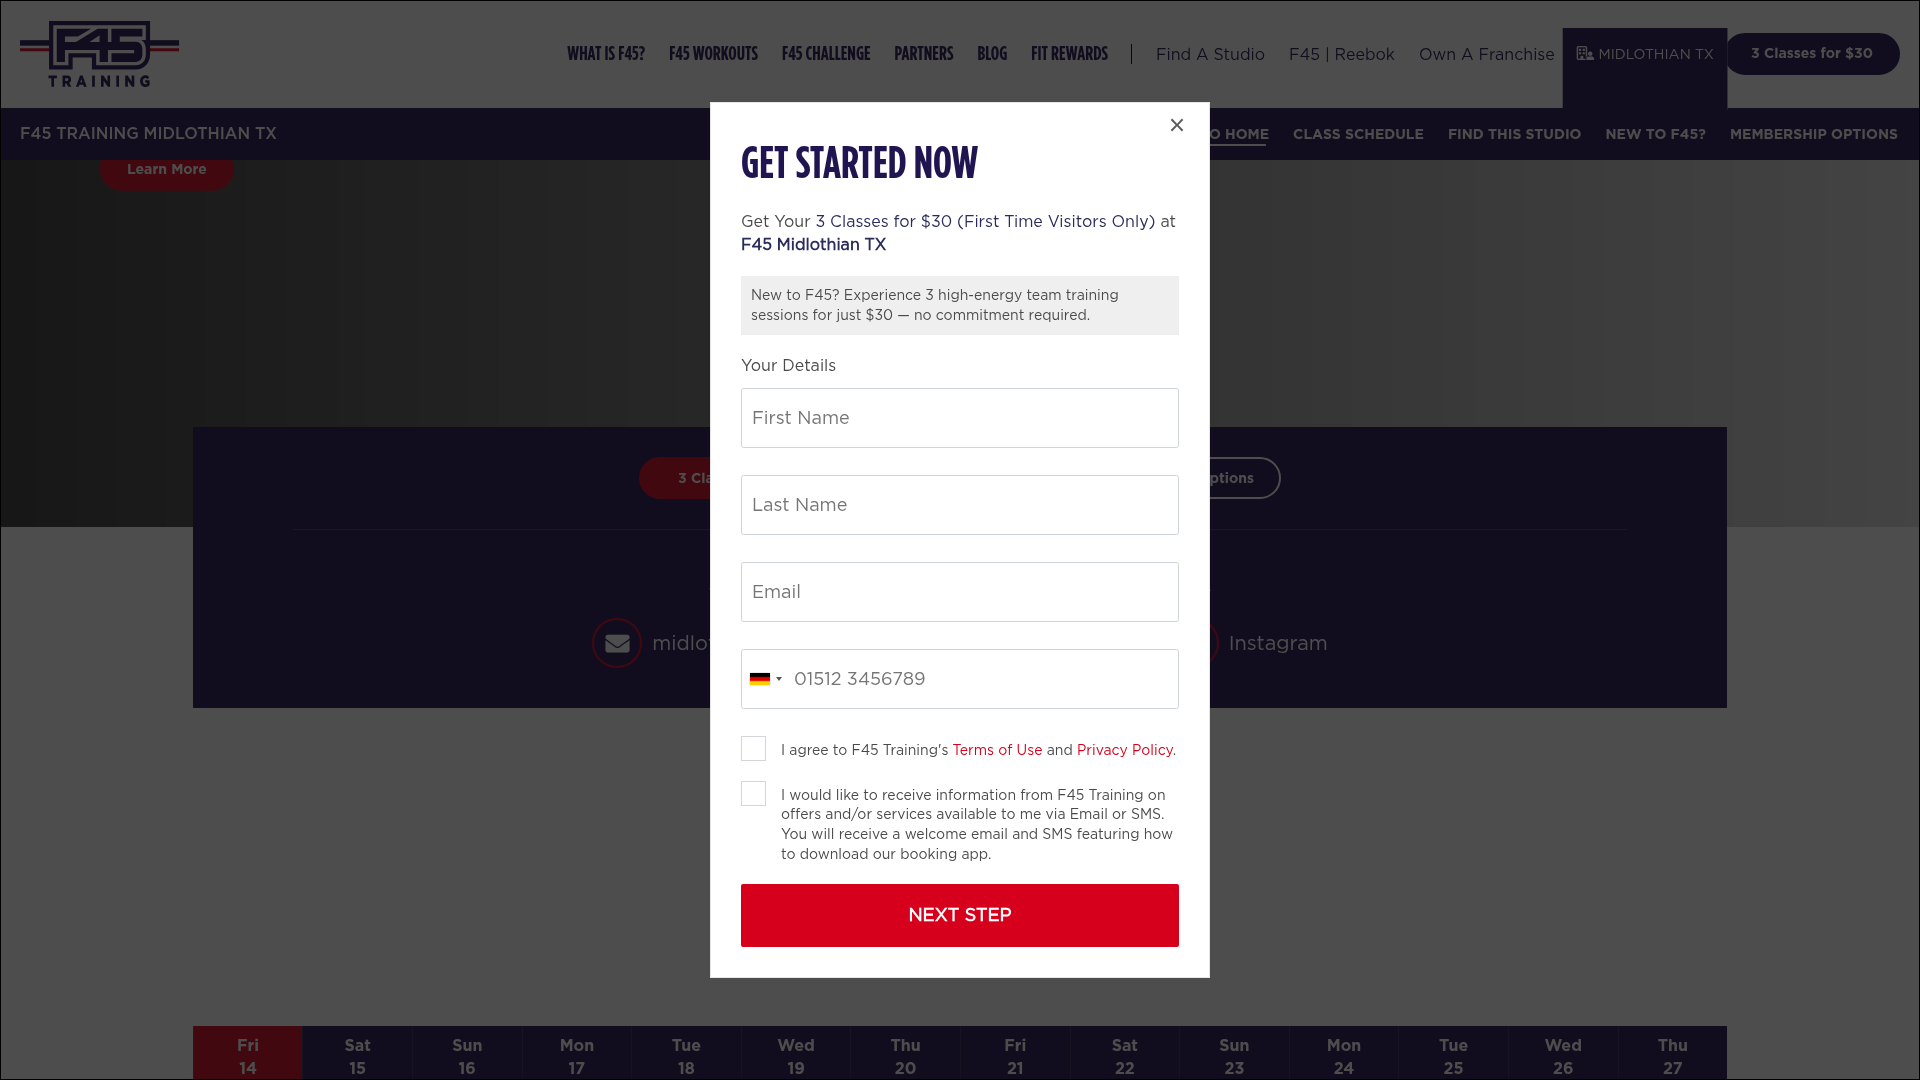Screen dimensions: 1920x1080
Task: Click the email envelope icon
Action: coord(617,643)
